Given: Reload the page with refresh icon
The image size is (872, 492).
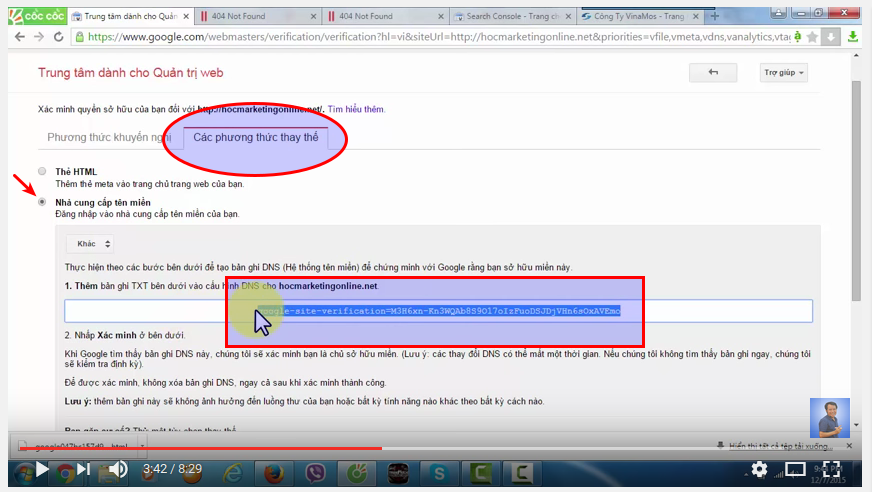Looking at the screenshot, I should [58, 37].
